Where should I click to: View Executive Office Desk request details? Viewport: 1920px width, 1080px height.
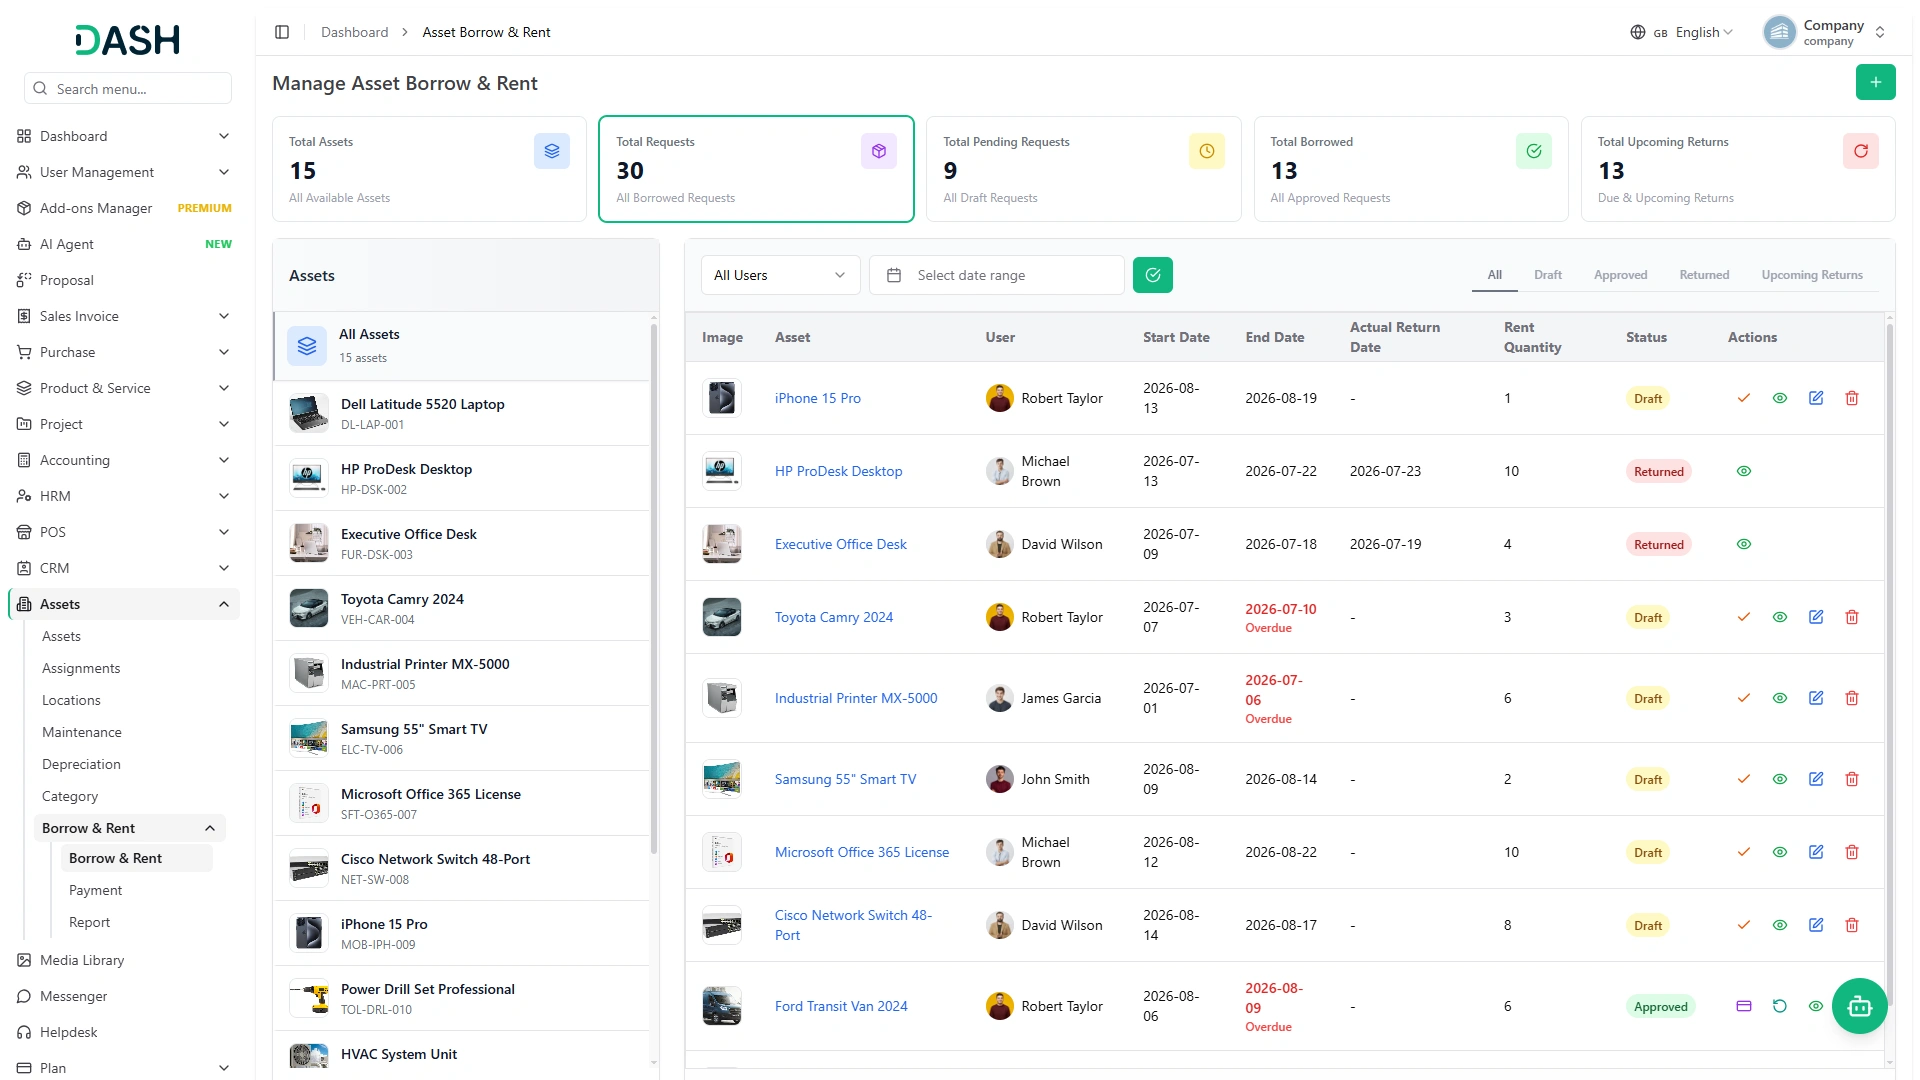tap(1743, 544)
